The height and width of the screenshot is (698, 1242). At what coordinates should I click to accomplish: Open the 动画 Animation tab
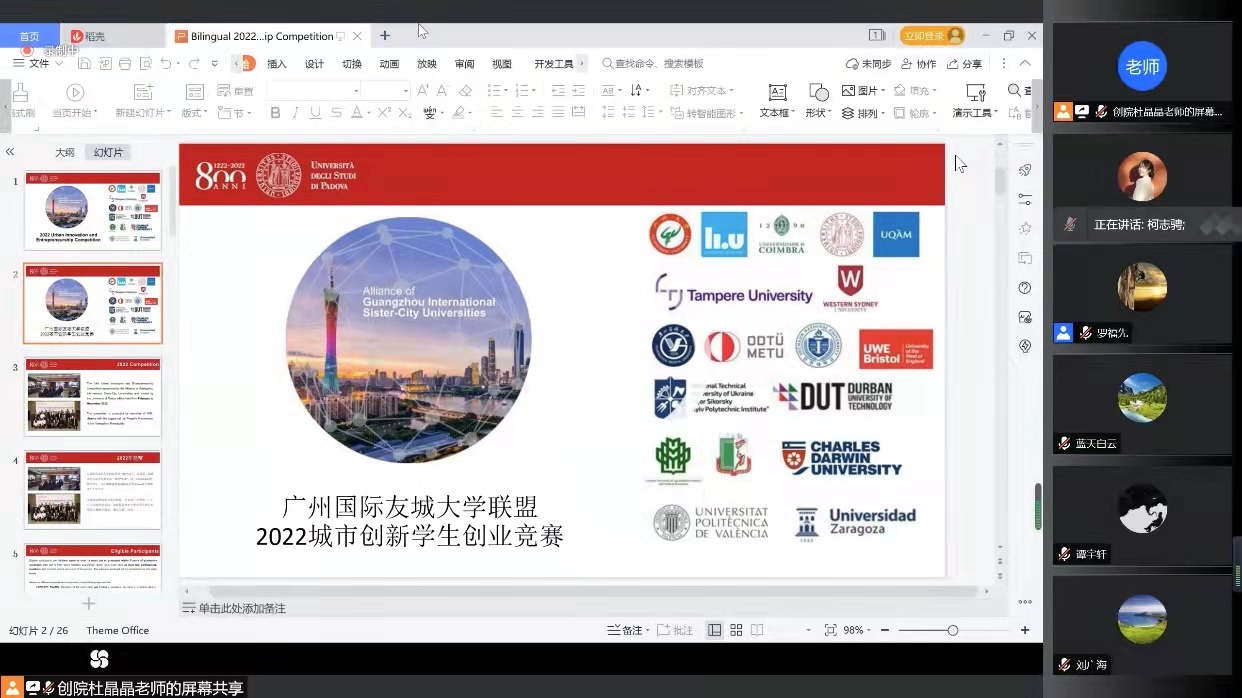(389, 64)
